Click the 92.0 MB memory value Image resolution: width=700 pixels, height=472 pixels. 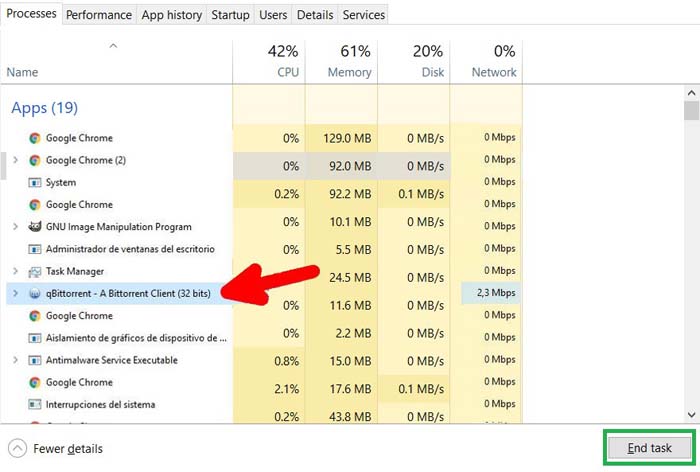point(350,166)
